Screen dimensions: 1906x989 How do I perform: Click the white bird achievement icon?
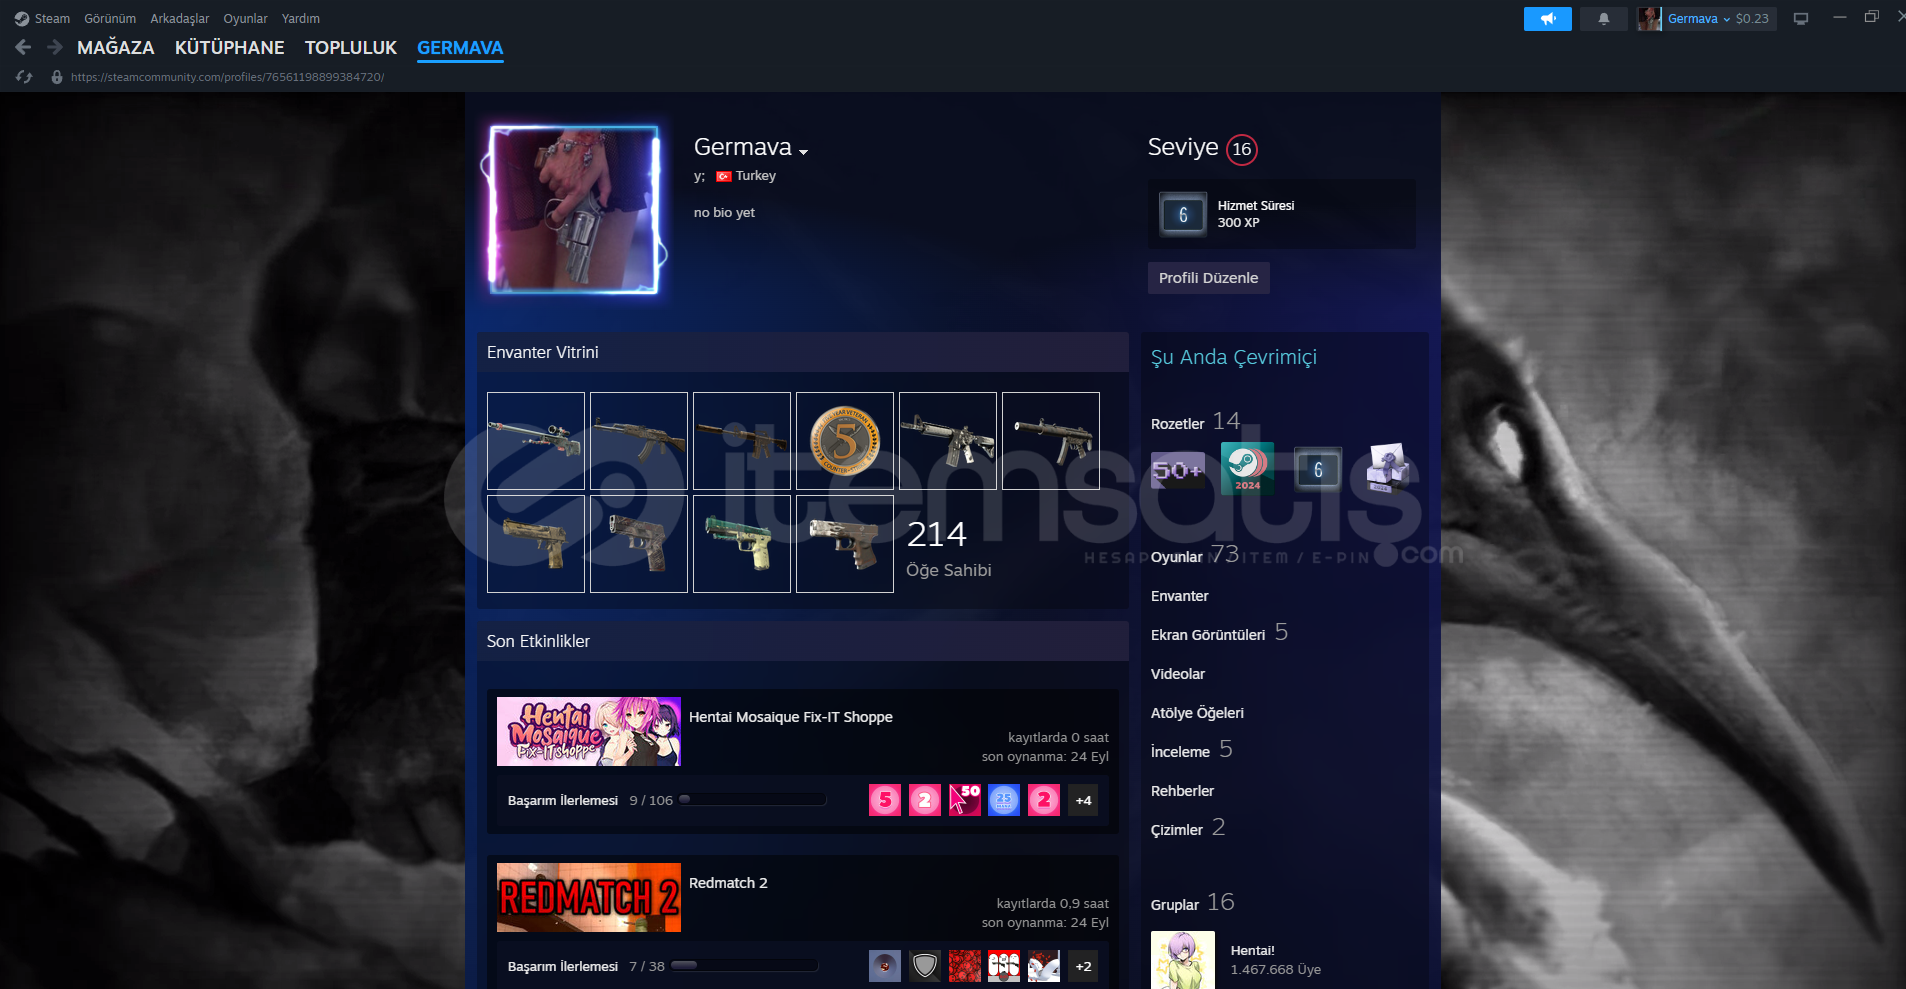[x=1044, y=966]
